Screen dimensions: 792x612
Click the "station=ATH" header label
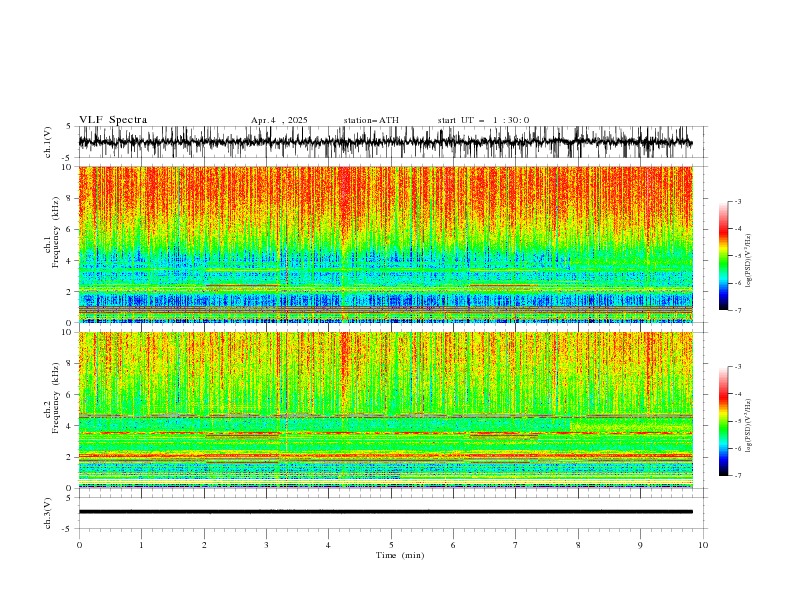371,120
